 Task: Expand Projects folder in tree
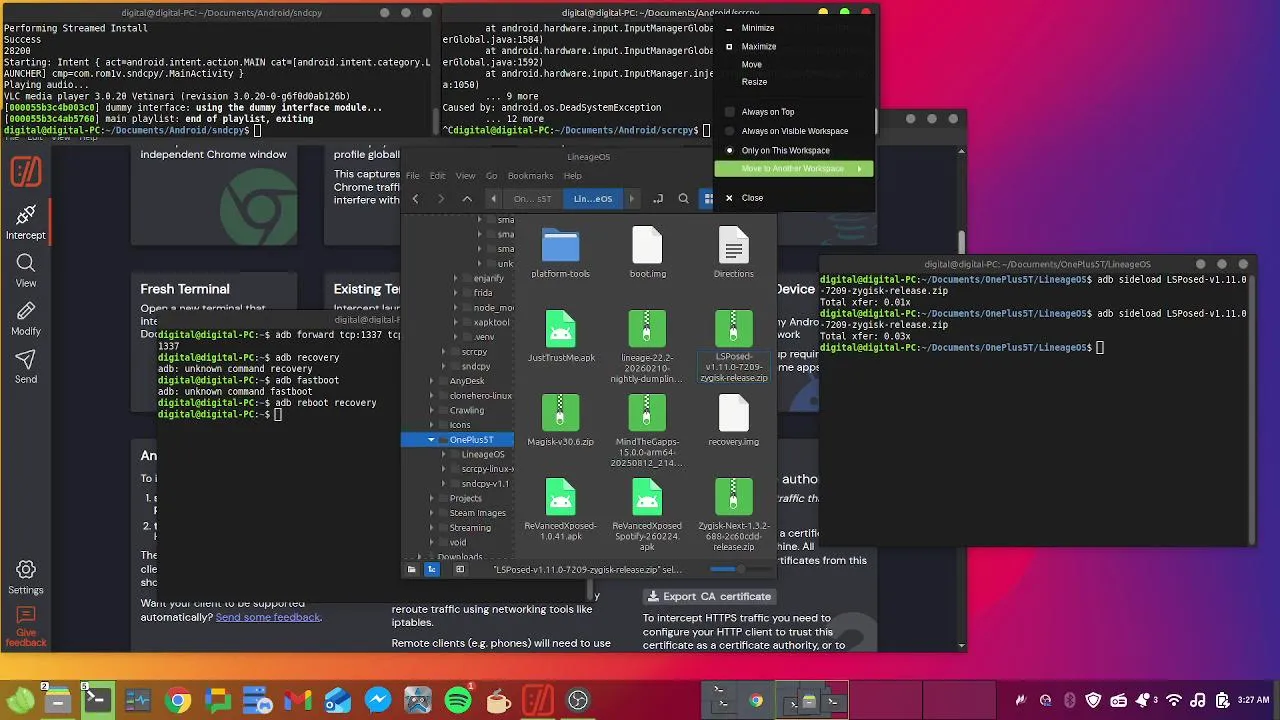pyautogui.click(x=431, y=498)
